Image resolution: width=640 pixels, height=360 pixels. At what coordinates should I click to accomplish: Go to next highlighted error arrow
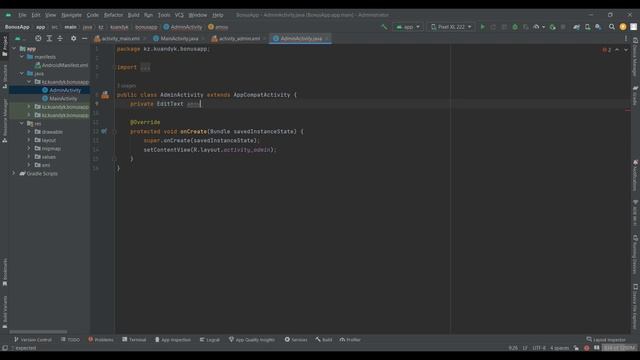click(x=626, y=50)
